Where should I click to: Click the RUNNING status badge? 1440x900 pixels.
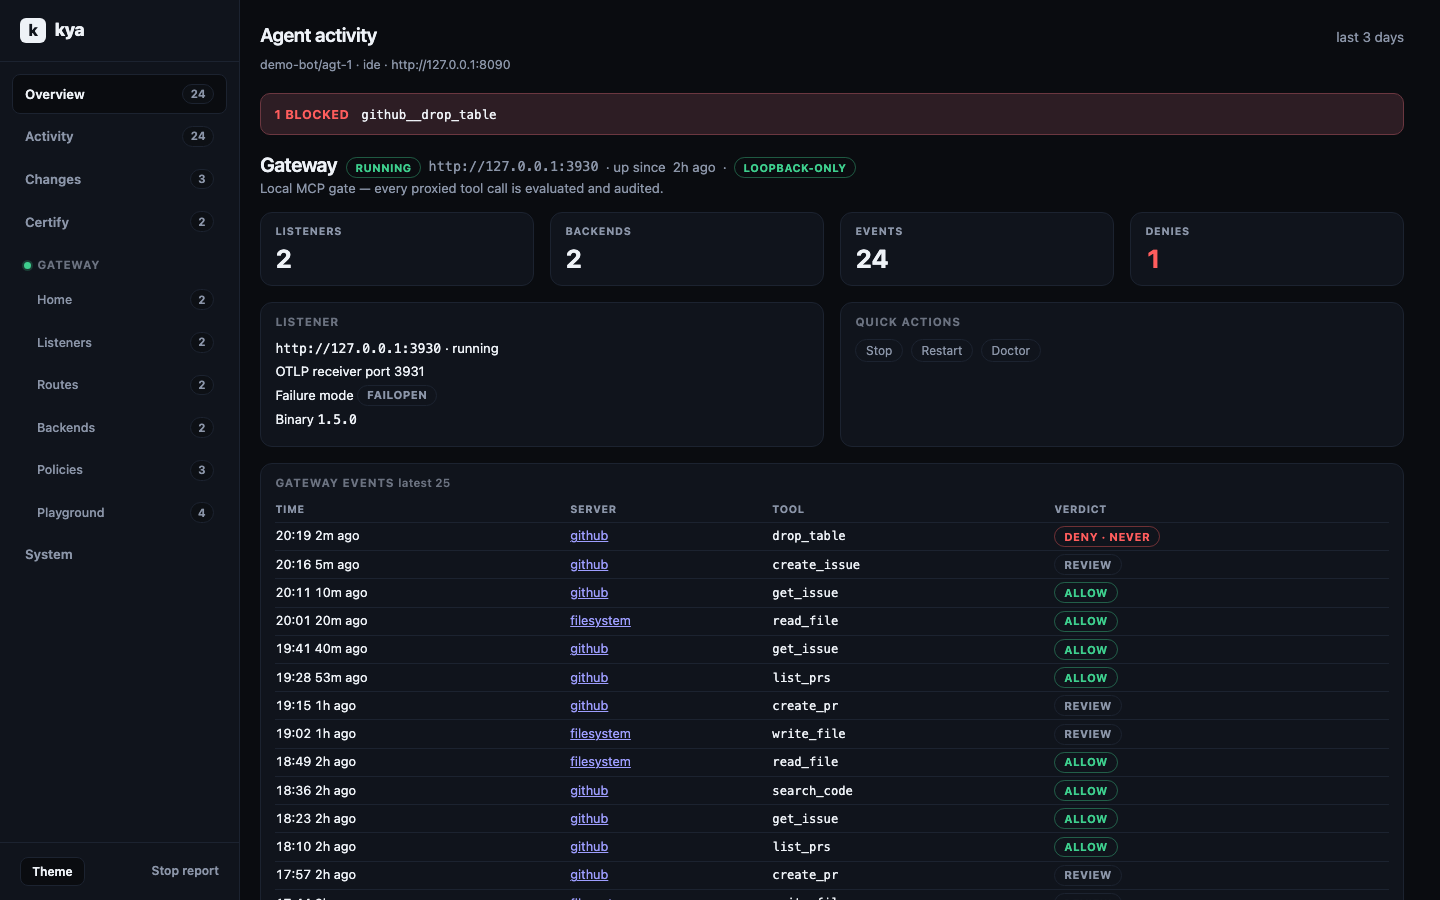point(383,168)
